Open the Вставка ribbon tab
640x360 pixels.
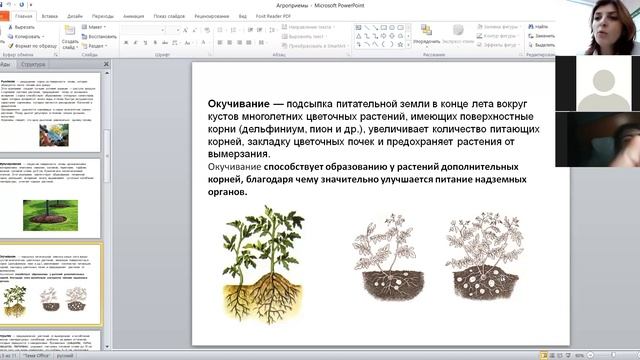pos(50,16)
